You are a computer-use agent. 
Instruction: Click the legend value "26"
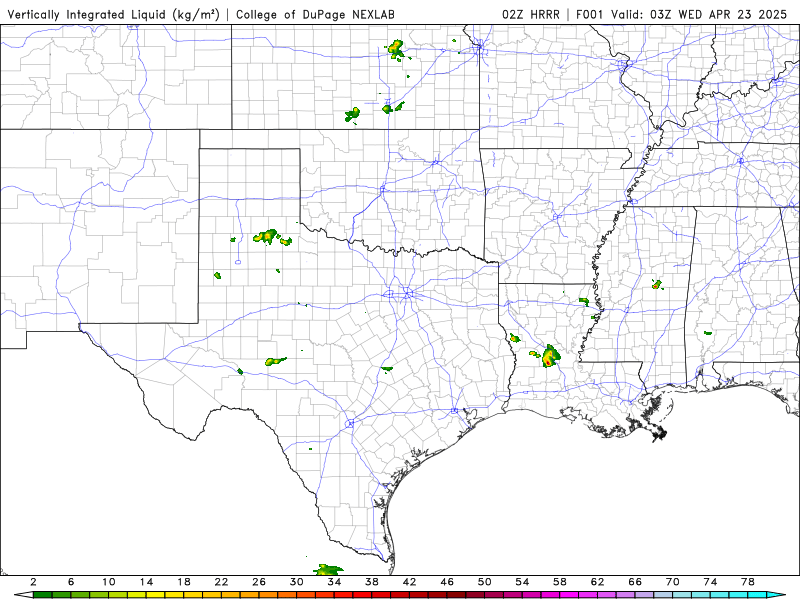point(259,582)
